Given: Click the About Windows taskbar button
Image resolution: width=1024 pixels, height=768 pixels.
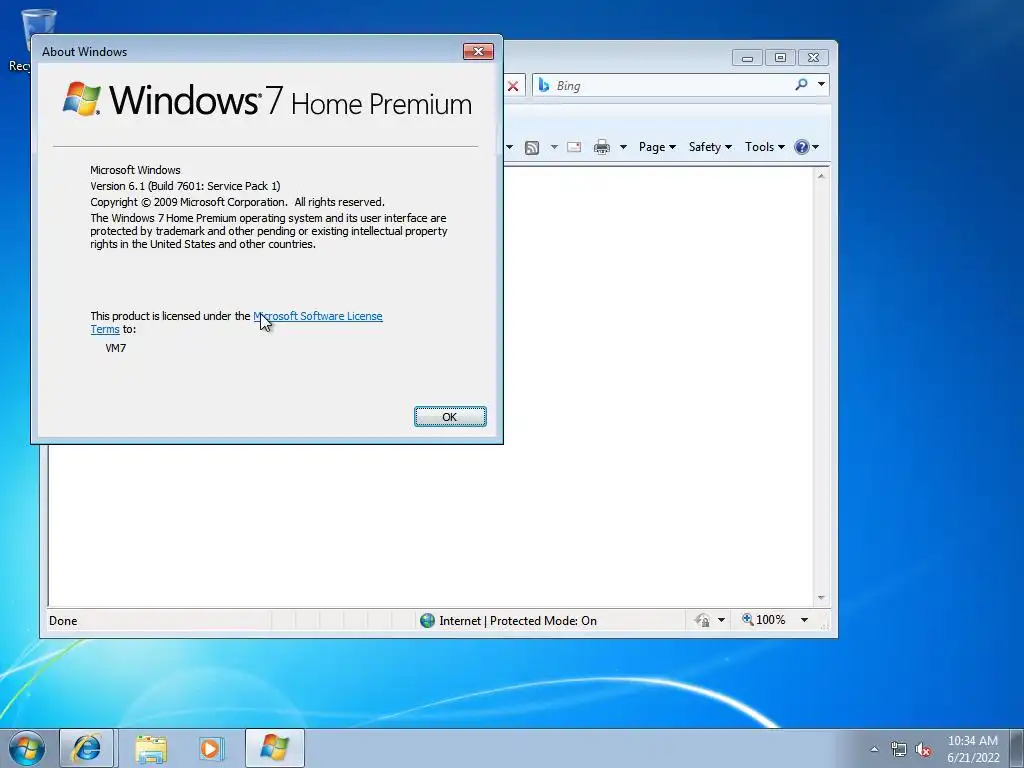Looking at the screenshot, I should click(274, 748).
